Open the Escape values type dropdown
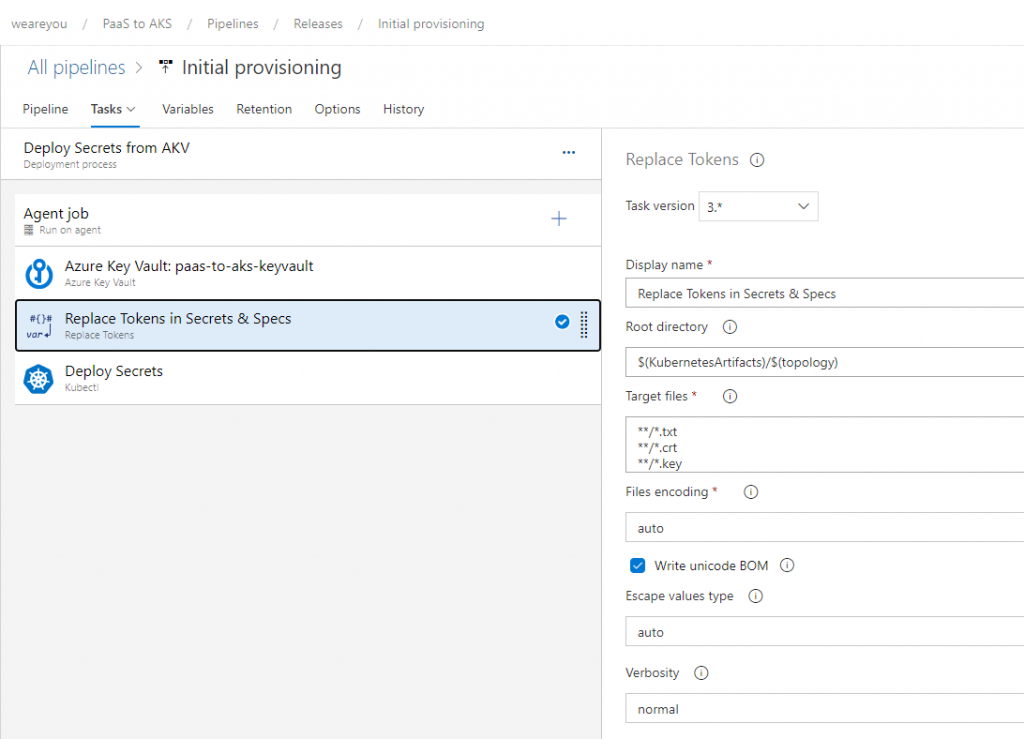Screen dimensions: 1024x739 click(x=824, y=631)
